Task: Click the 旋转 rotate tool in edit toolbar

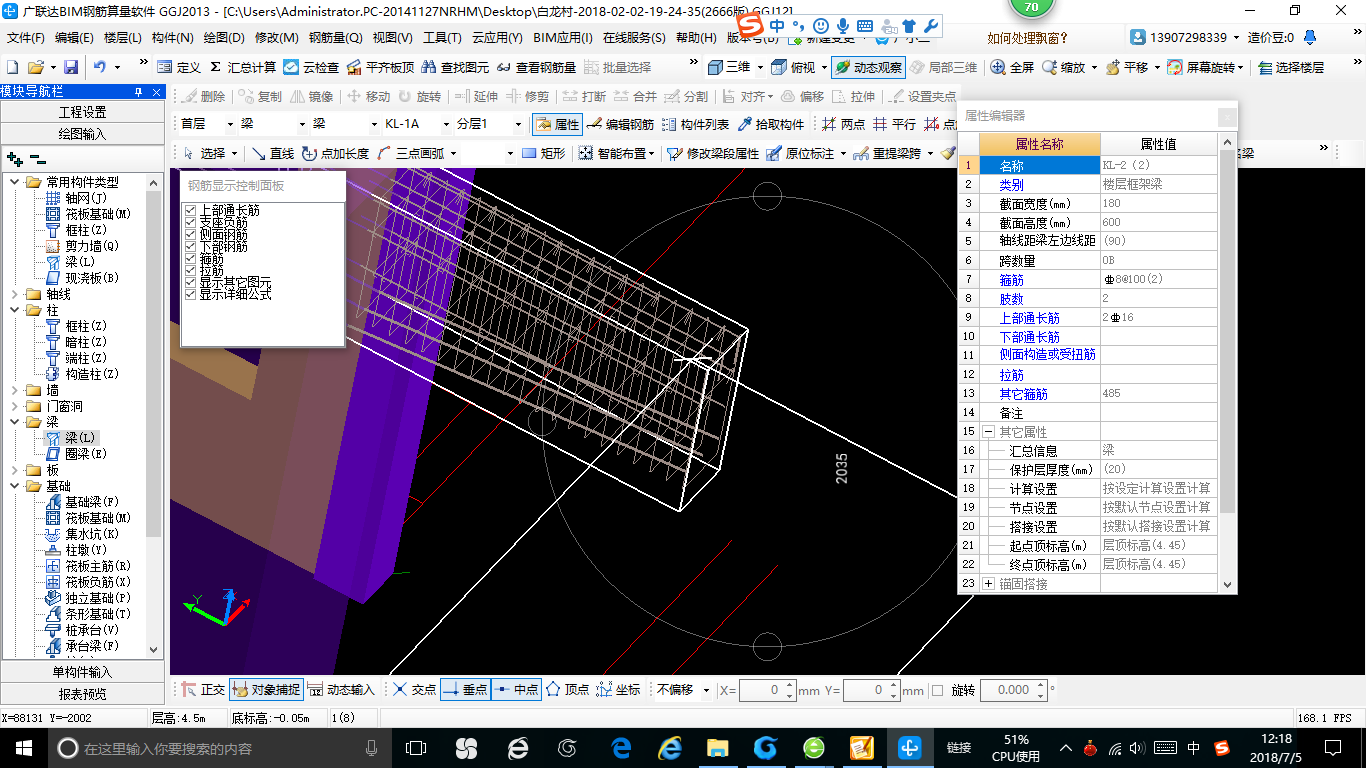Action: pyautogui.click(x=419, y=96)
